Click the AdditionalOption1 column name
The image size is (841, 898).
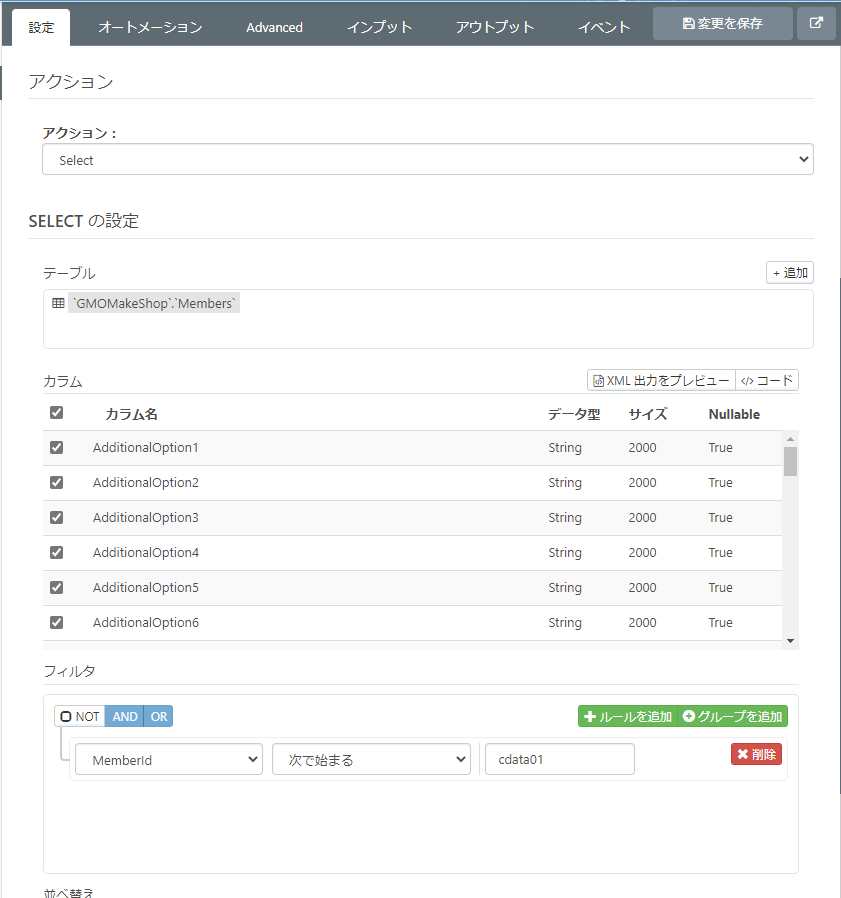point(146,447)
